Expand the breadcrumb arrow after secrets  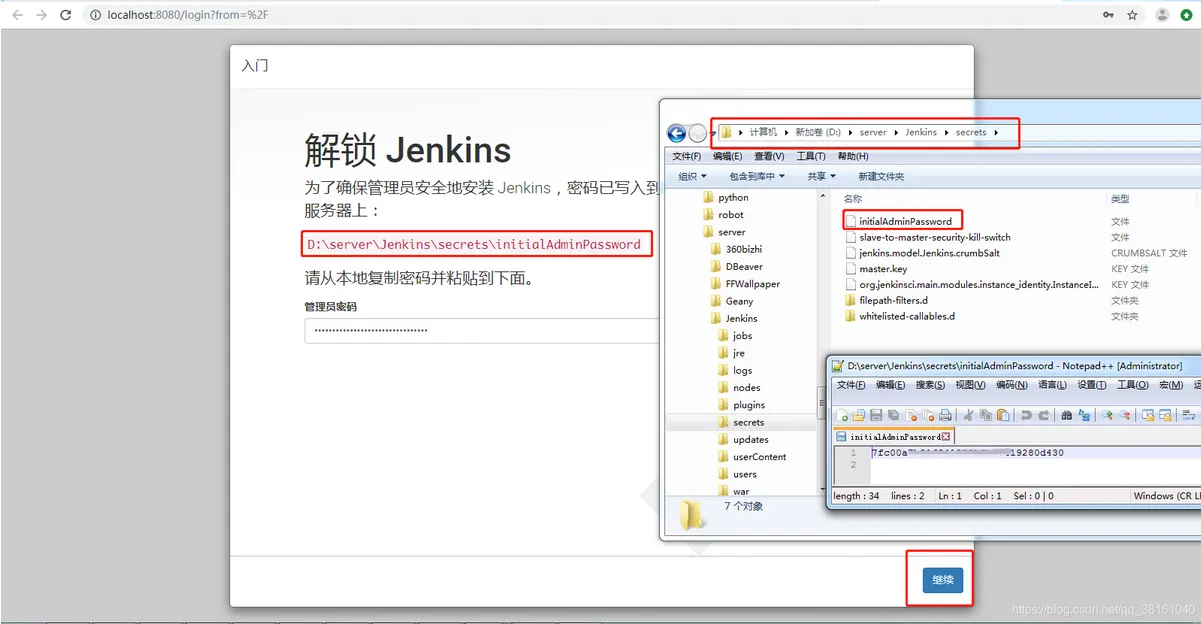click(996, 132)
